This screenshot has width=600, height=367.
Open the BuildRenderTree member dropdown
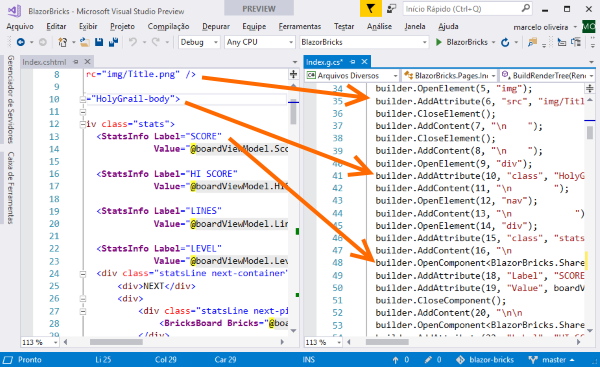click(x=547, y=75)
